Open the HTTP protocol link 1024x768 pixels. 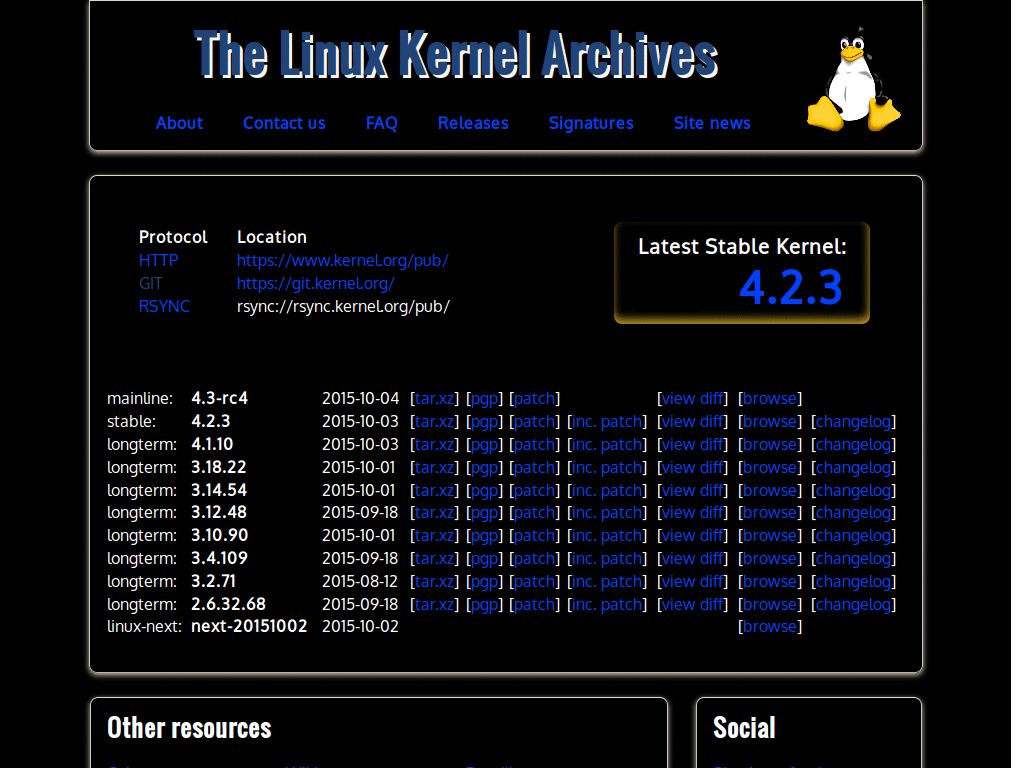(x=158, y=260)
